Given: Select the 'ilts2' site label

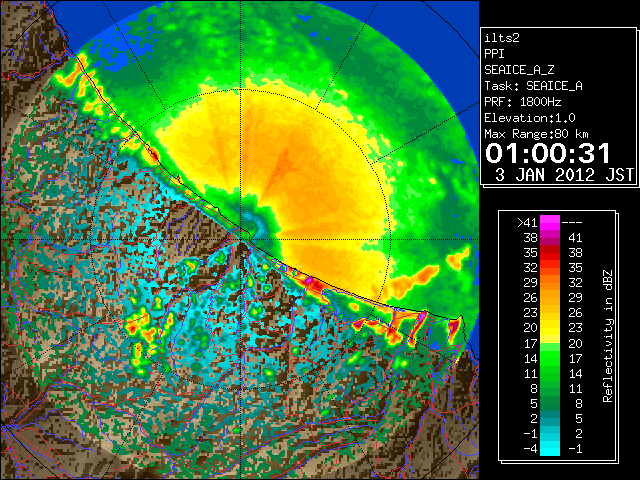Looking at the screenshot, I should (x=502, y=38).
